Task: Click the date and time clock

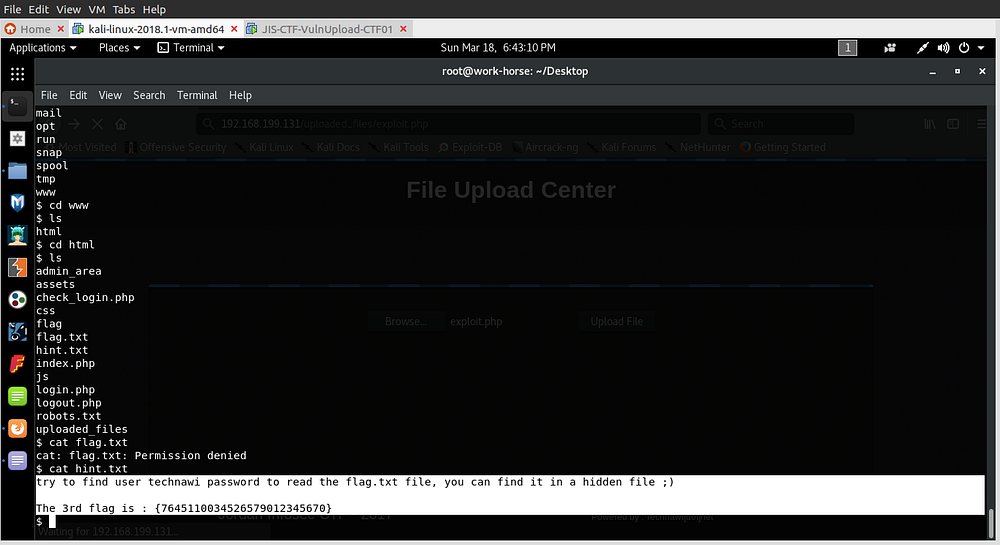Action: point(498,48)
